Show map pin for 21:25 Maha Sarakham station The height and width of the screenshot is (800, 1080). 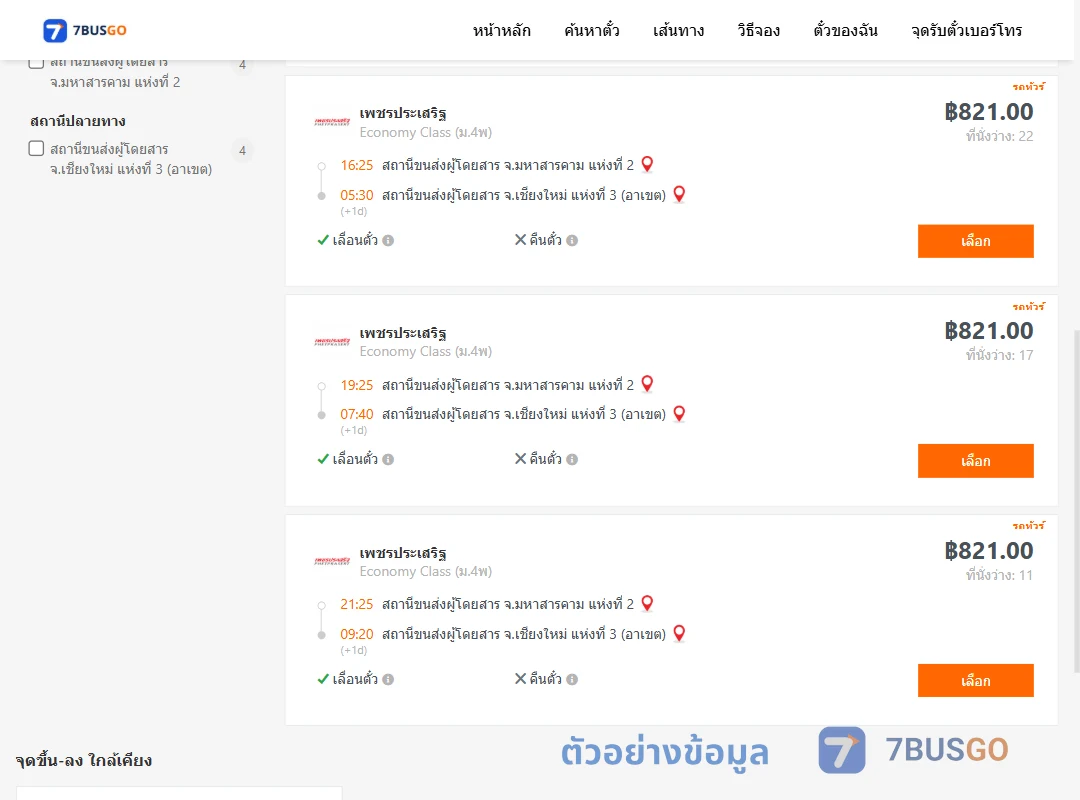click(x=647, y=604)
